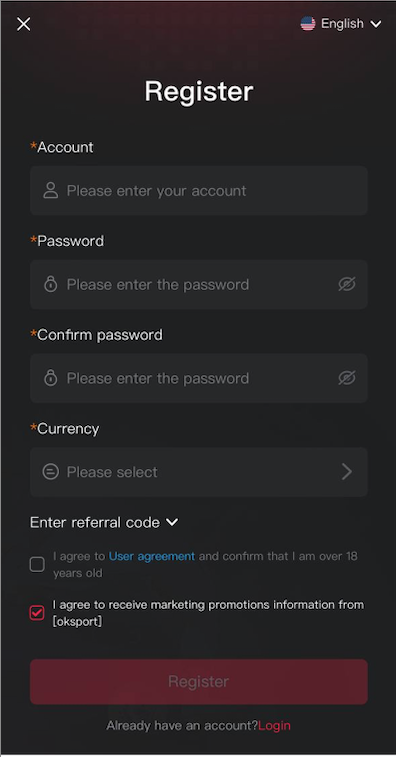This screenshot has height=757, width=396.
Task: Focus the Confirm password input field
Action: pyautogui.click(x=198, y=378)
